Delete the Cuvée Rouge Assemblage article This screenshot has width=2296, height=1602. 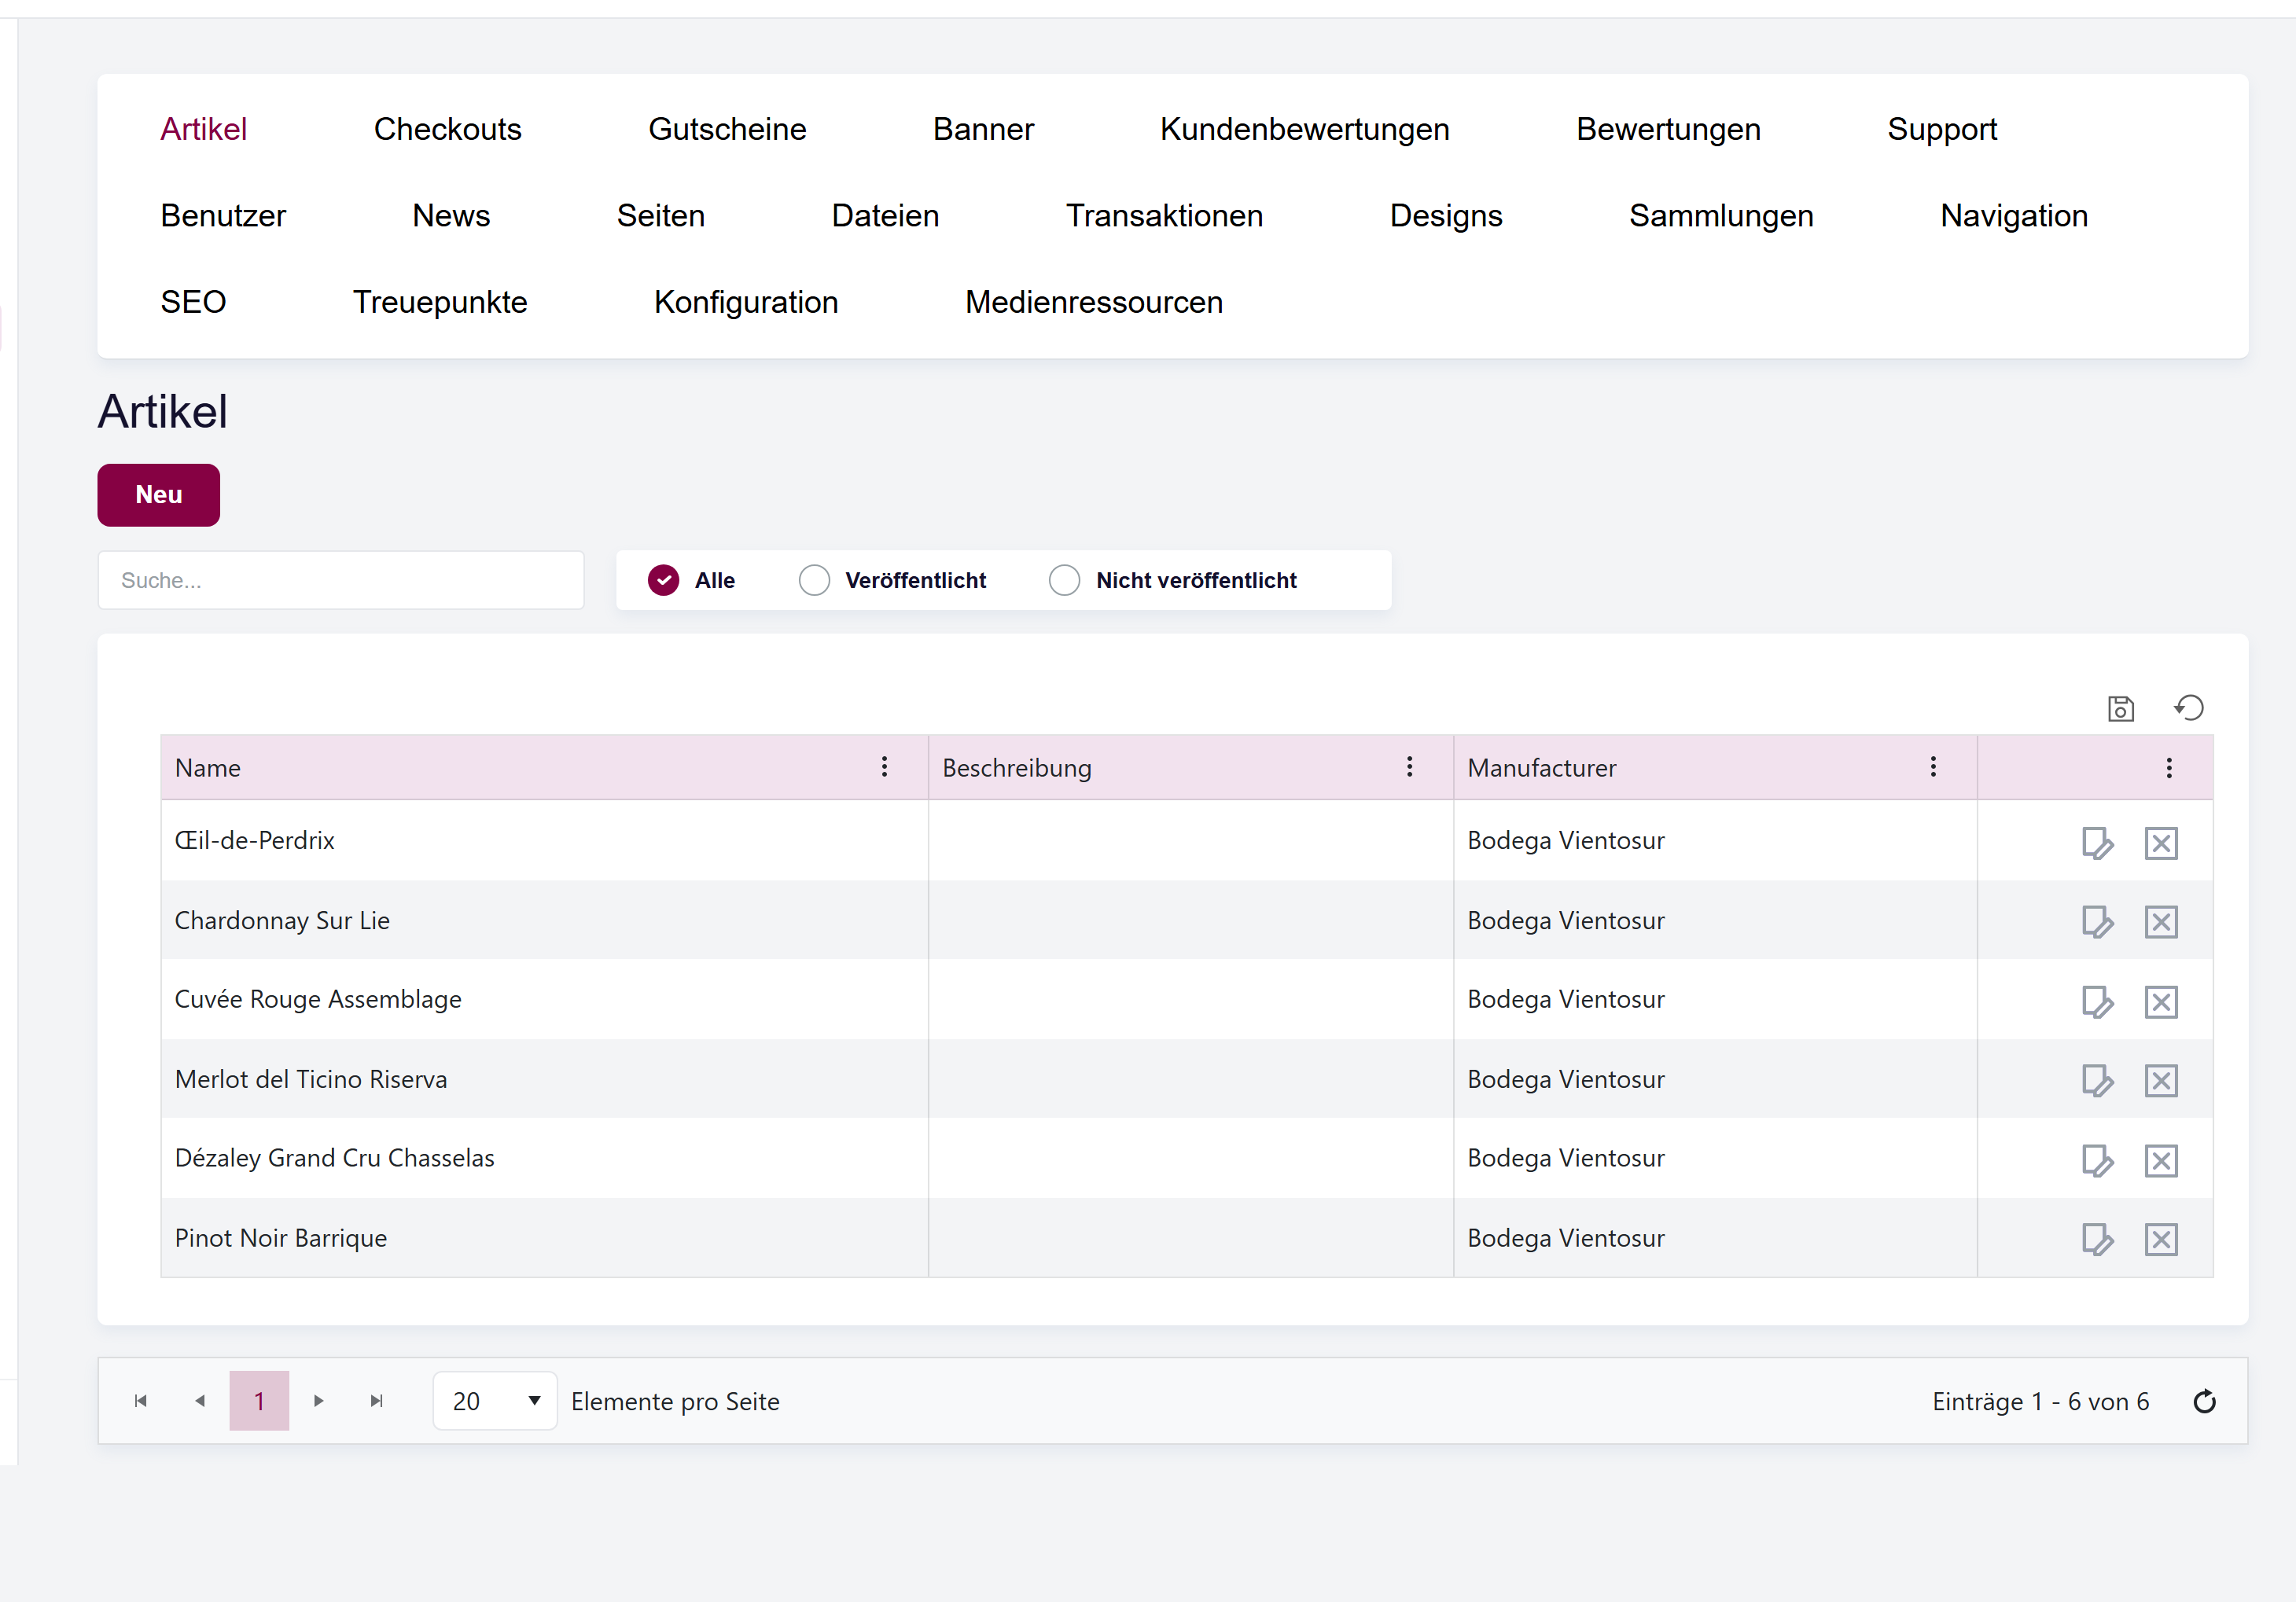2160,1001
